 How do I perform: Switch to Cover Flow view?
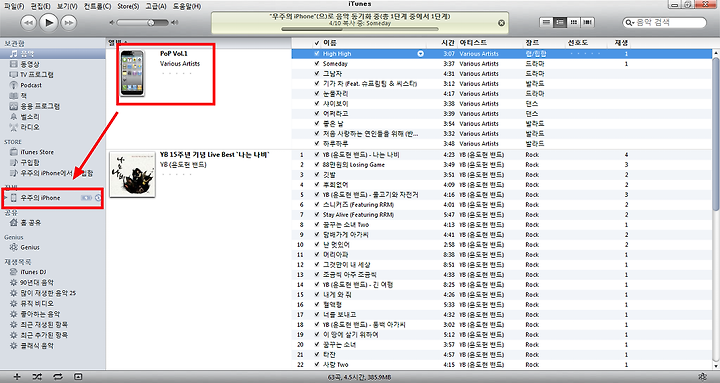587,22
